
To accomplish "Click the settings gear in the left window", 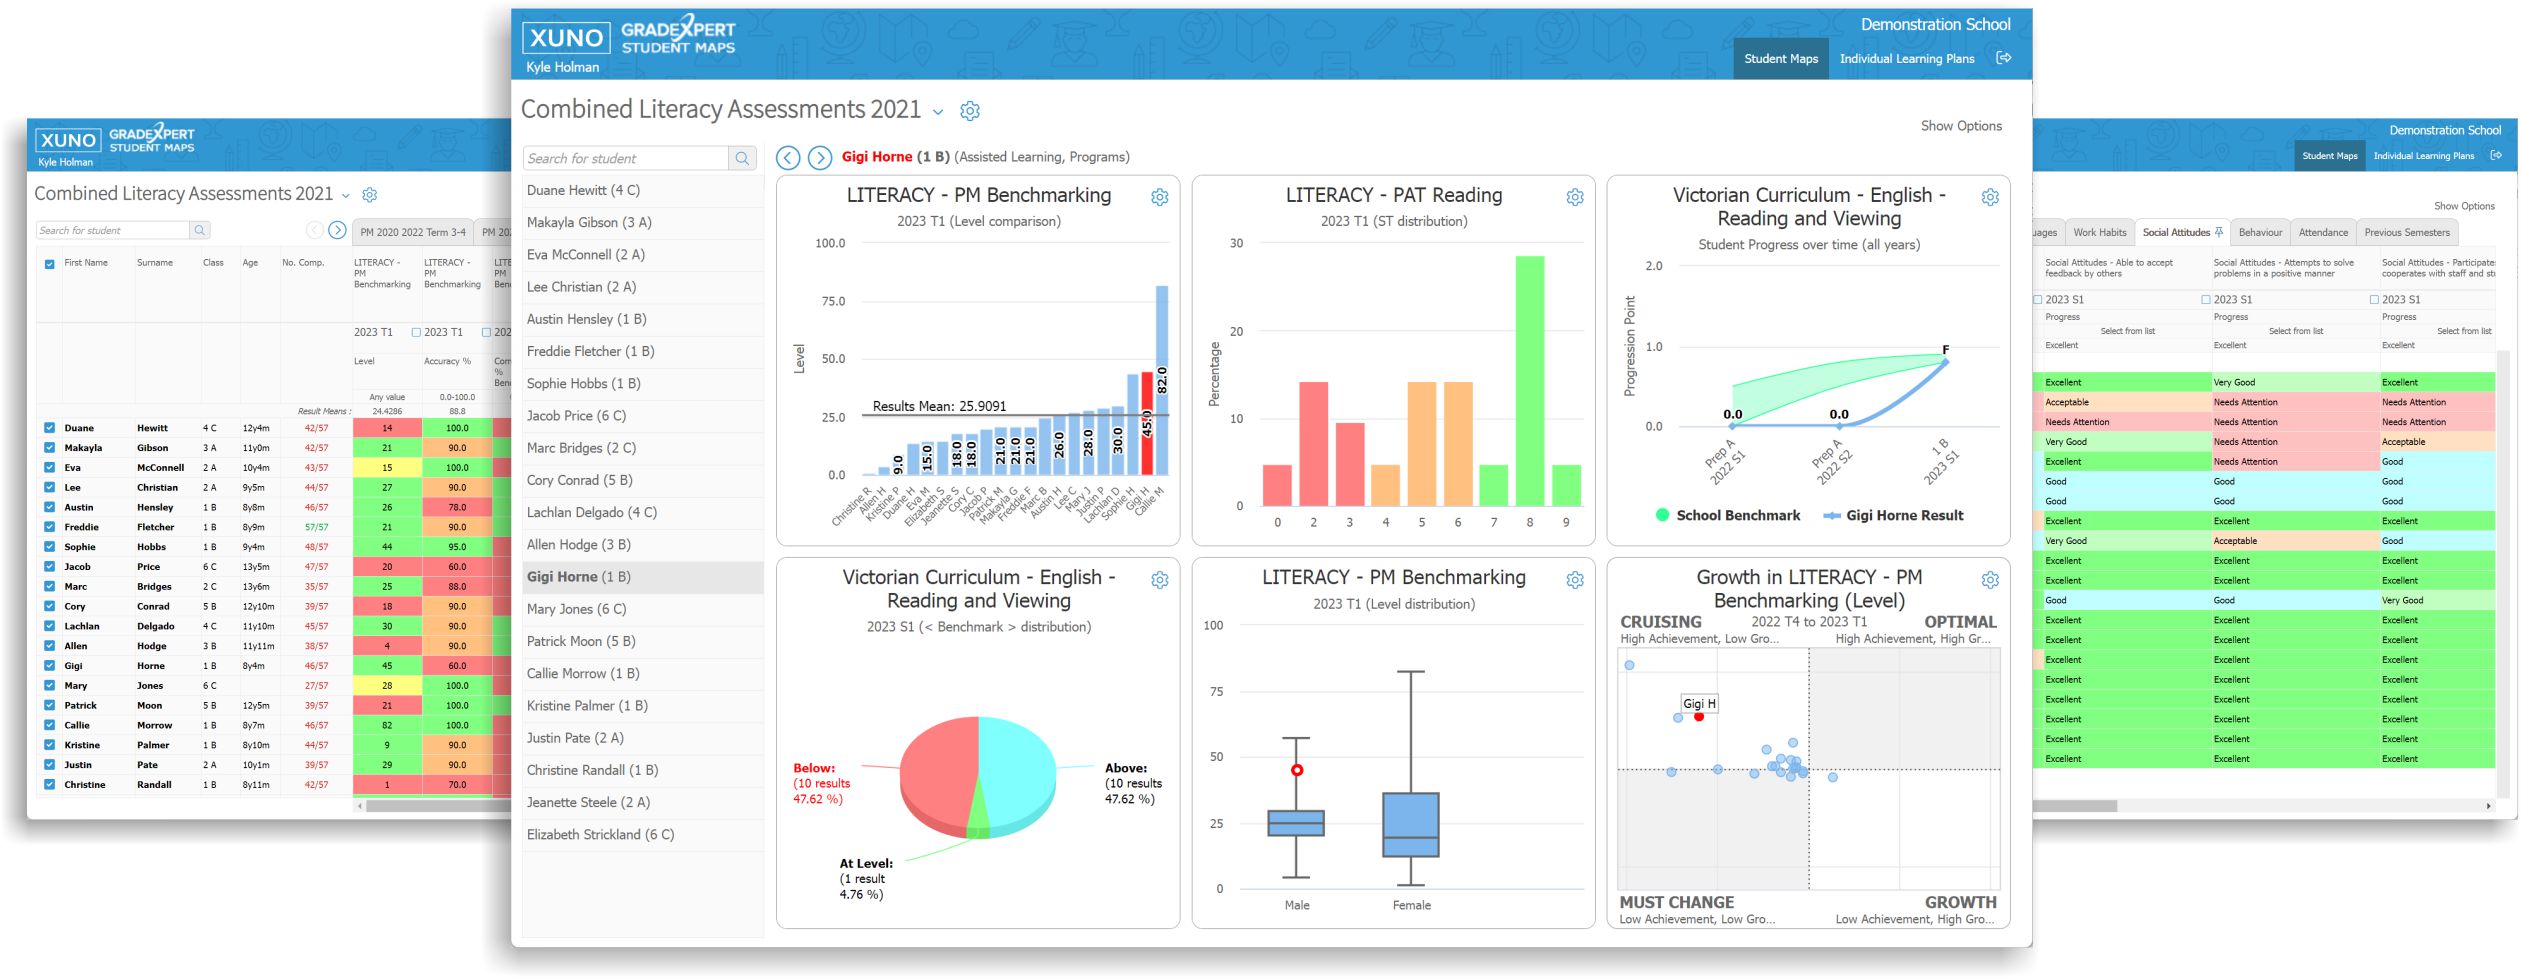I will pyautogui.click(x=370, y=195).
